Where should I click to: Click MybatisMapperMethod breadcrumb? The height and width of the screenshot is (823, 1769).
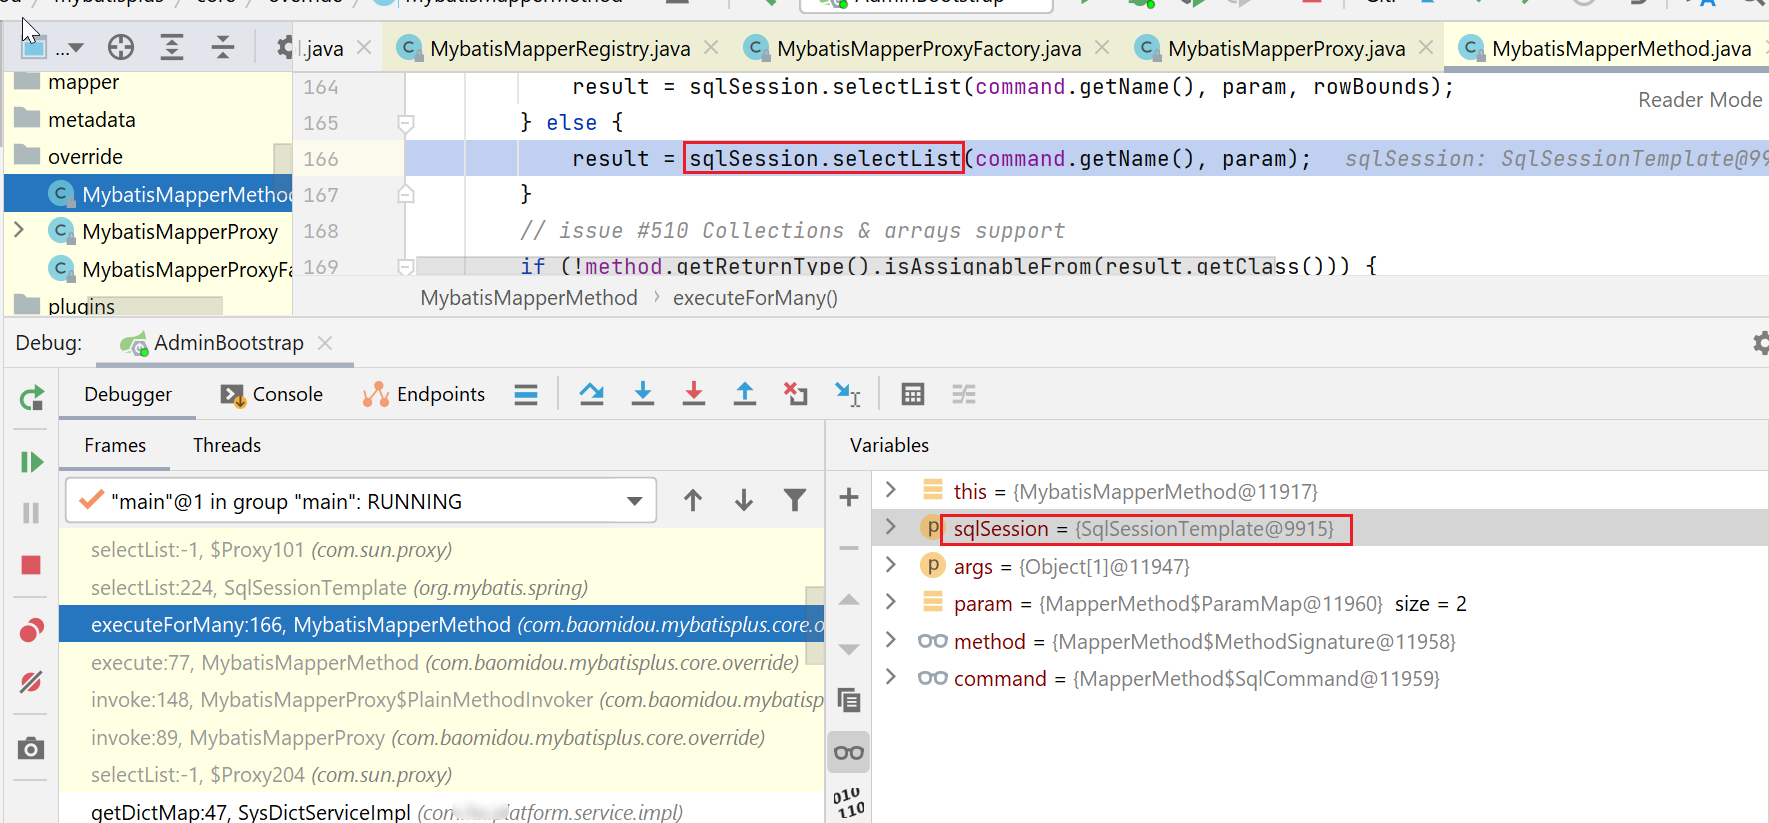[x=529, y=298]
